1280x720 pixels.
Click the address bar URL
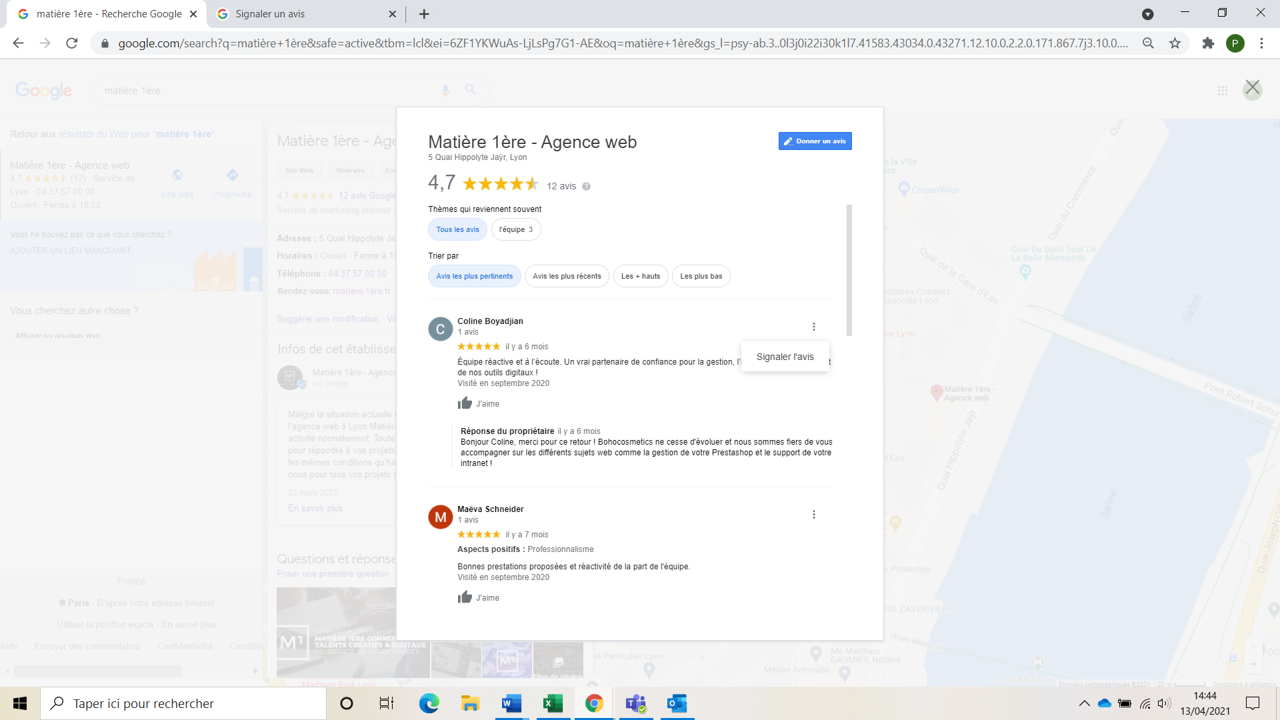click(623, 43)
